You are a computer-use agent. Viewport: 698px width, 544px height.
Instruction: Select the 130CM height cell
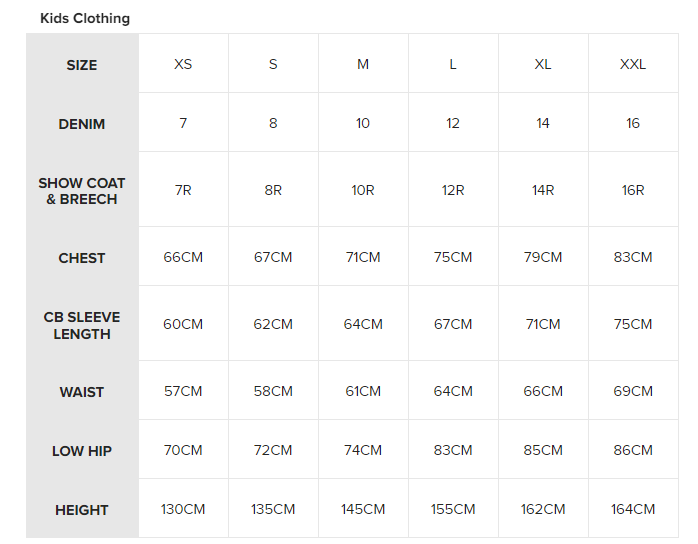pyautogui.click(x=183, y=509)
